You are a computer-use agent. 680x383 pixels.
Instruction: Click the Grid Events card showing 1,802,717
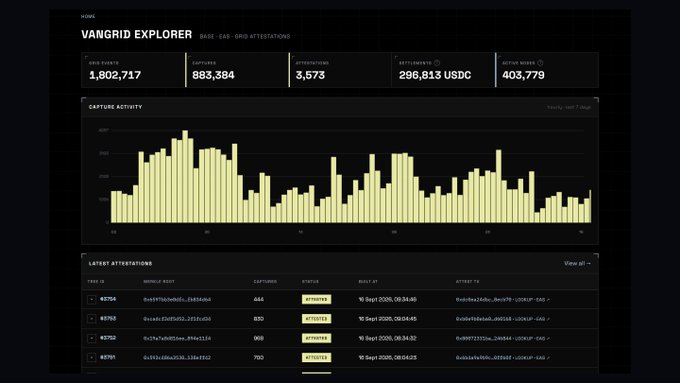[x=133, y=70]
